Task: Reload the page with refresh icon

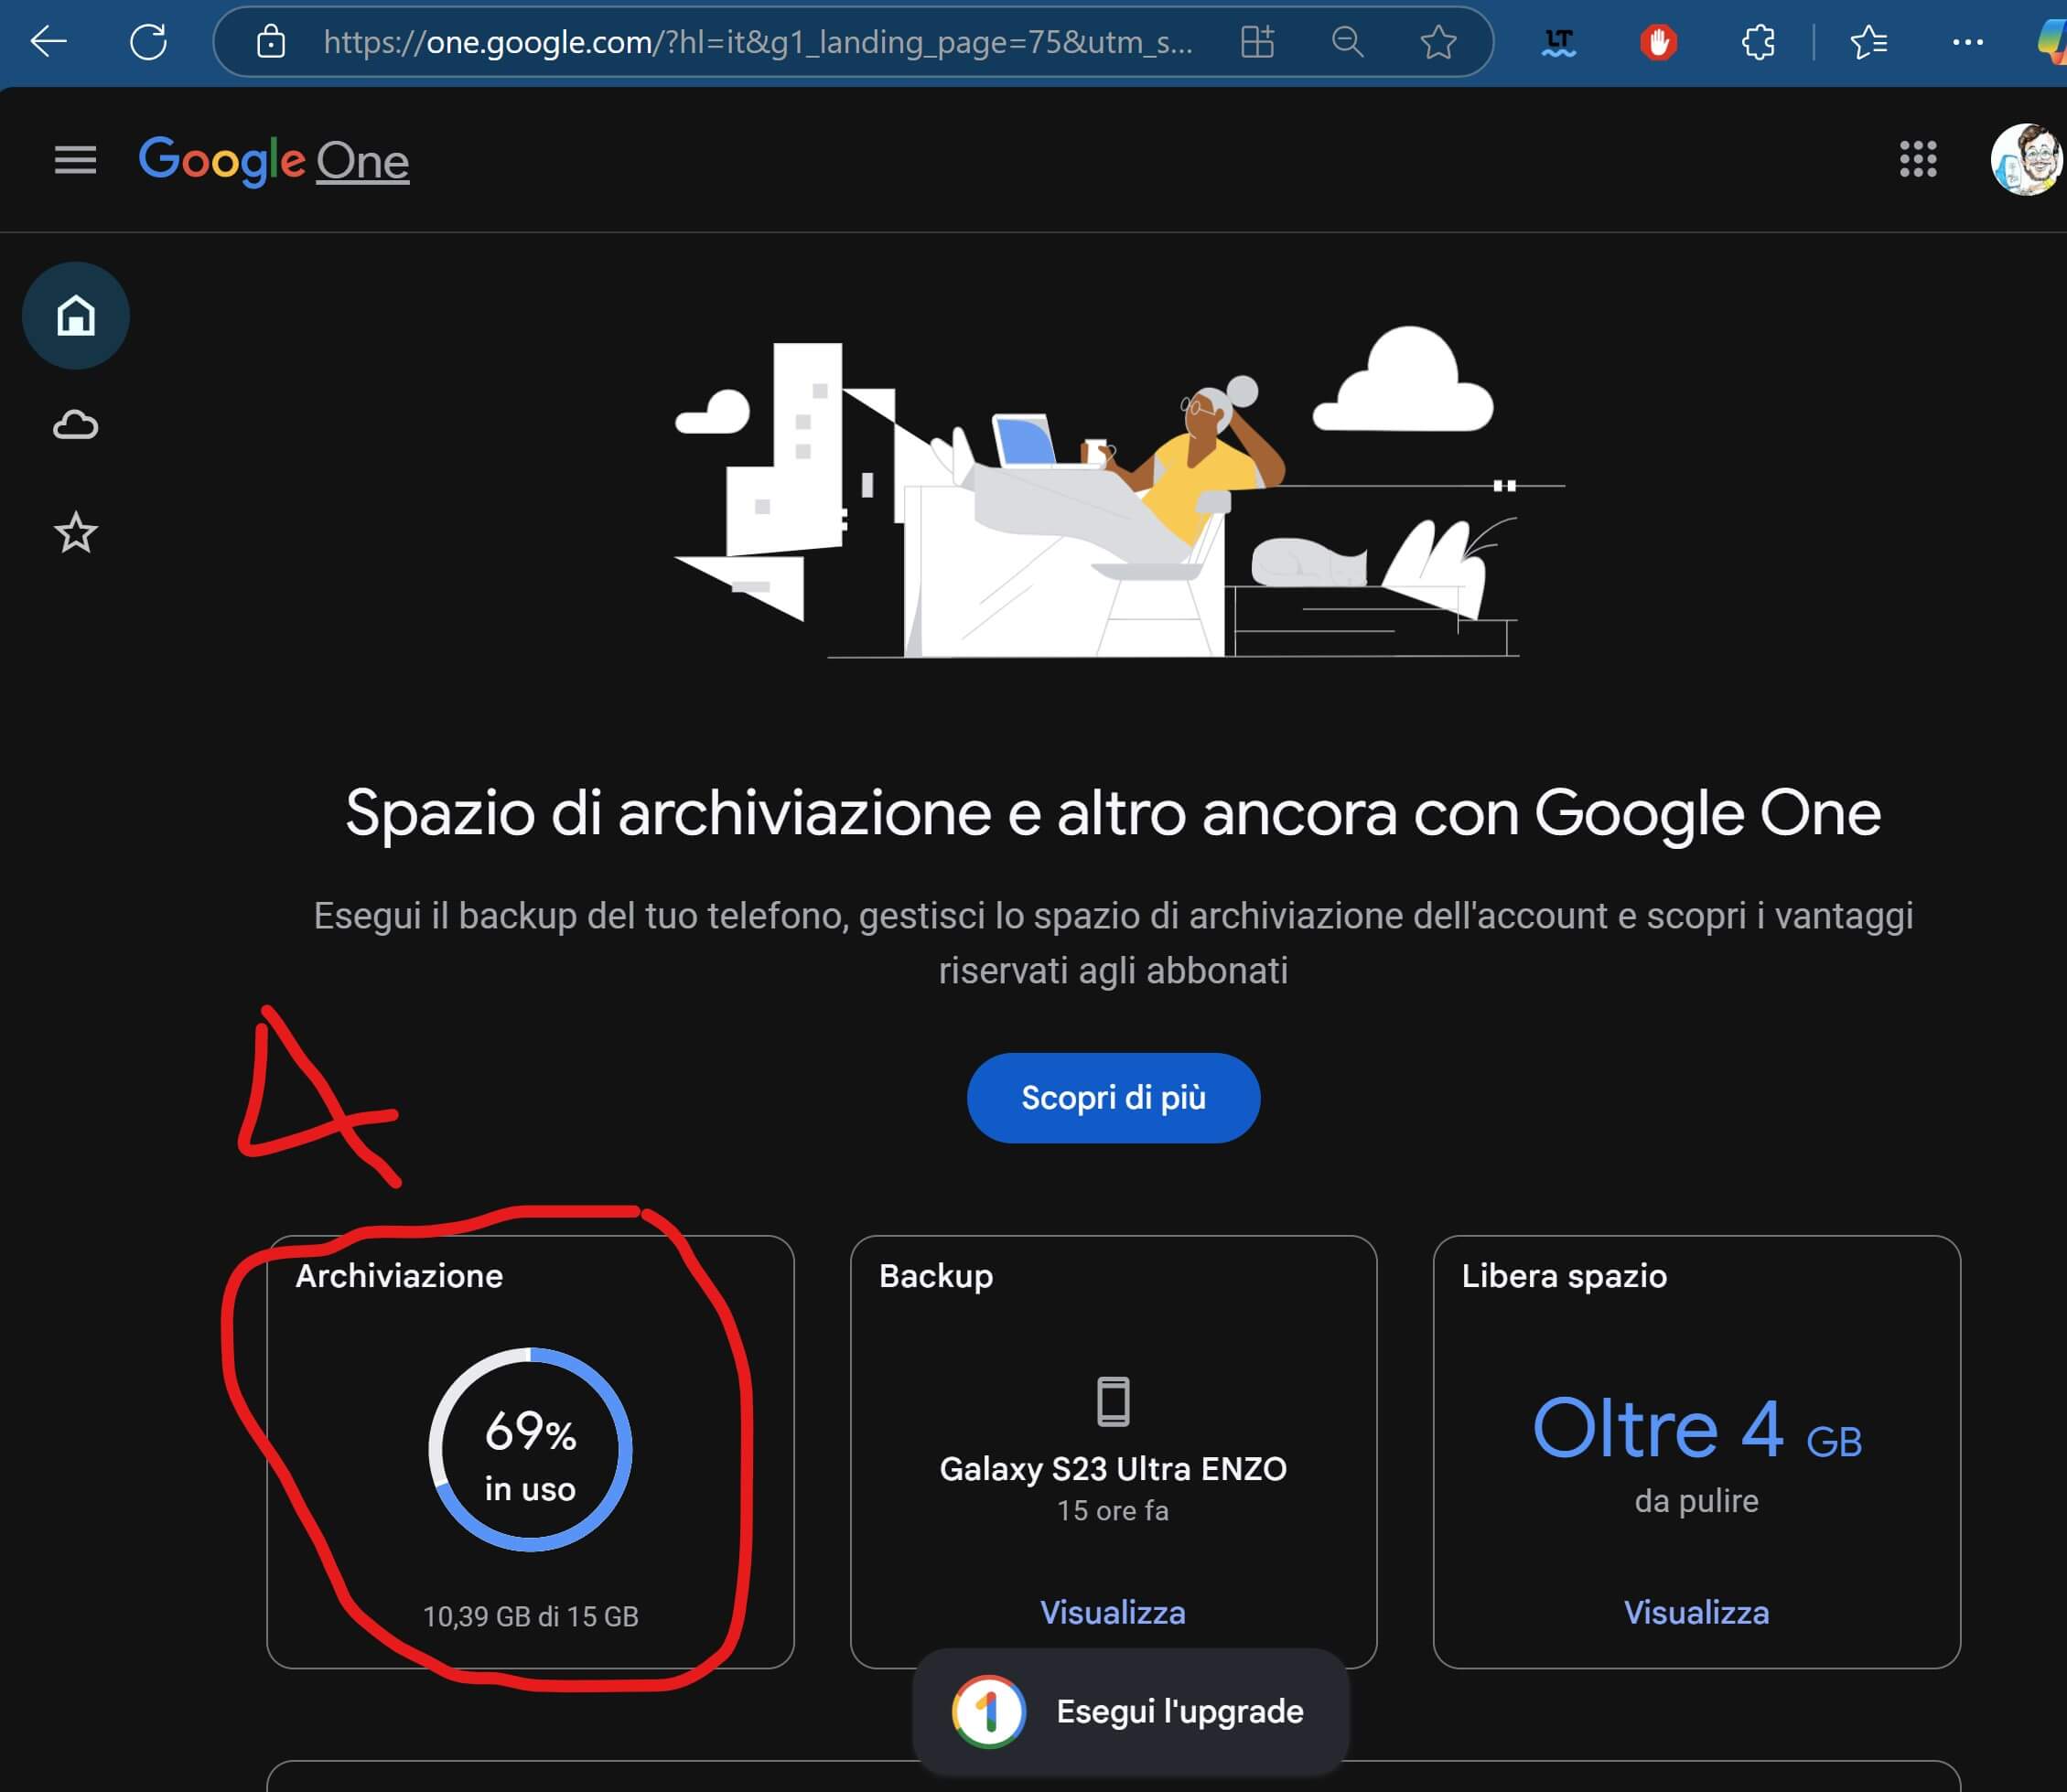Action: [148, 42]
